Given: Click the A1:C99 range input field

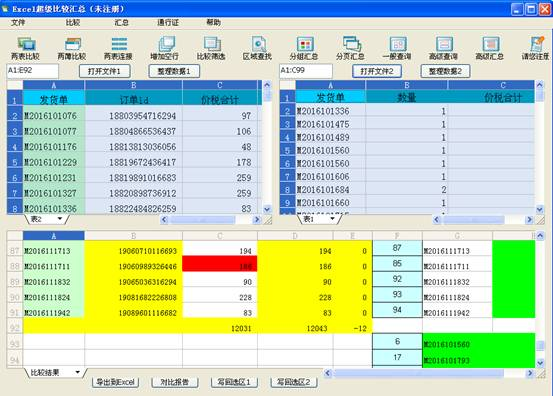Looking at the screenshot, I should [306, 71].
